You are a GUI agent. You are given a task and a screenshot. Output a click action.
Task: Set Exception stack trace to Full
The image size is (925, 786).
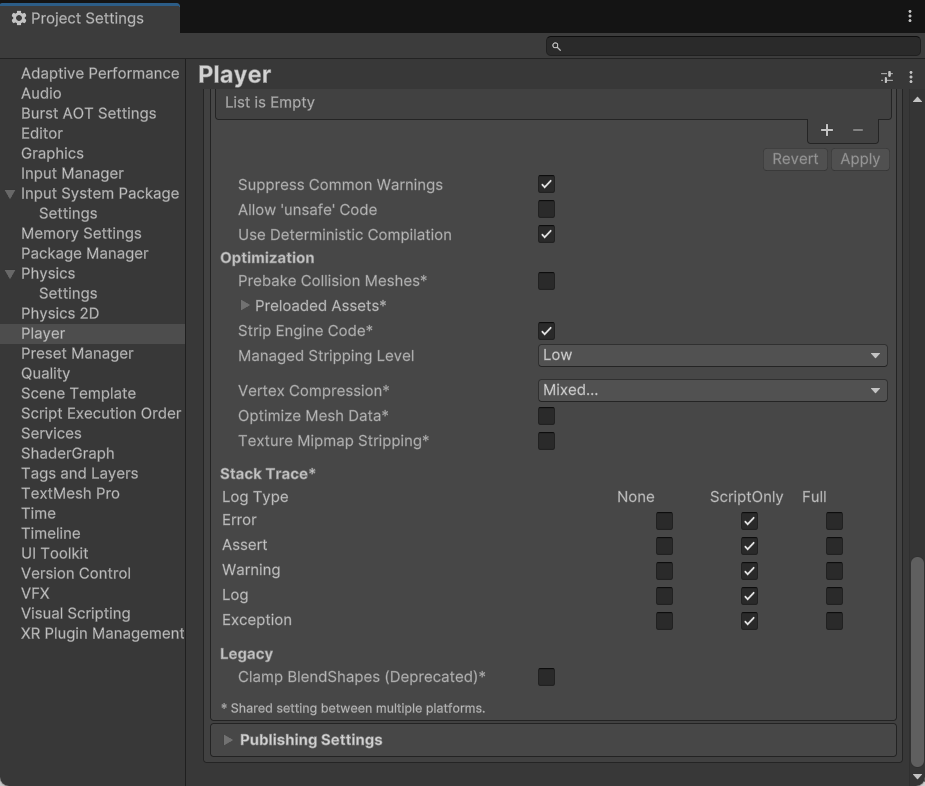(834, 621)
